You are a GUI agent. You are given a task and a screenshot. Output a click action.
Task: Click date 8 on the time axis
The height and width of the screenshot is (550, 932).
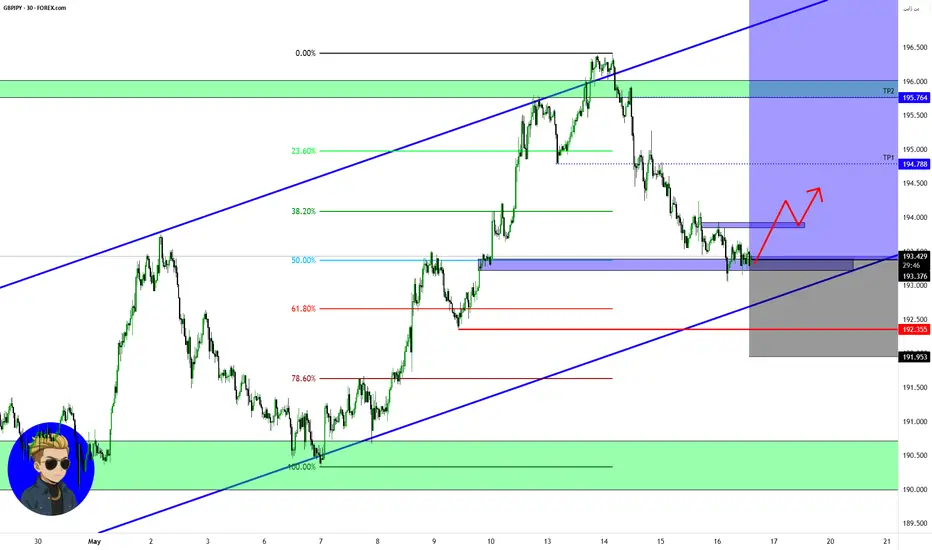[x=377, y=542]
